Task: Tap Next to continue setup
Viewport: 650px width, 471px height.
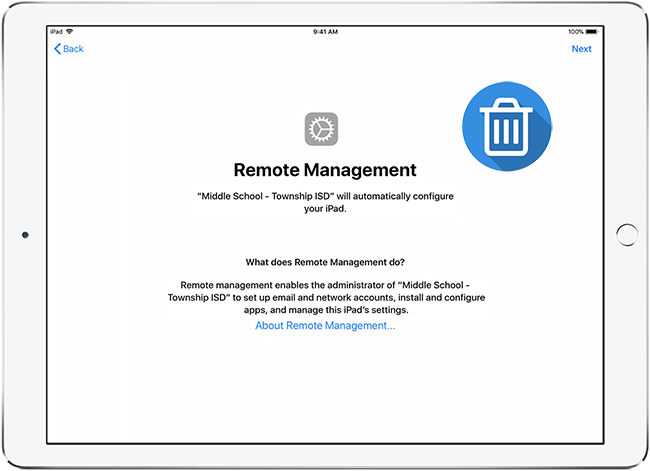Action: pos(581,49)
